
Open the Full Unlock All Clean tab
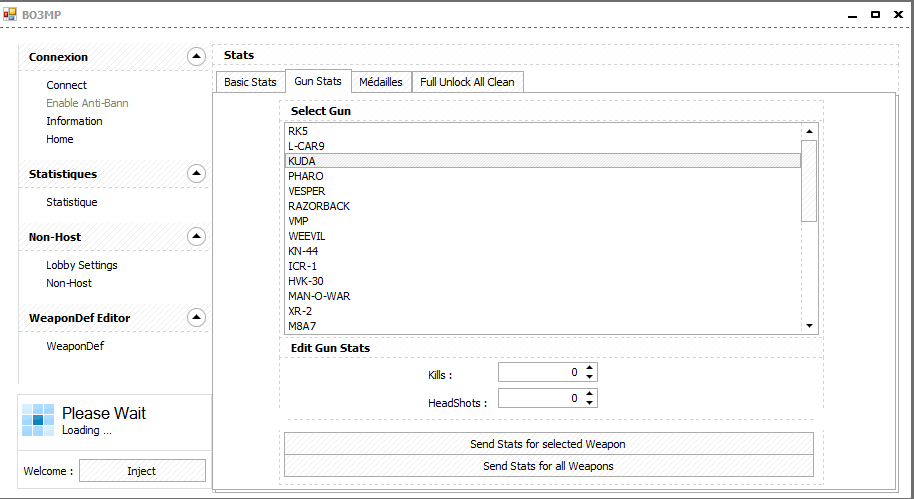[467, 82]
